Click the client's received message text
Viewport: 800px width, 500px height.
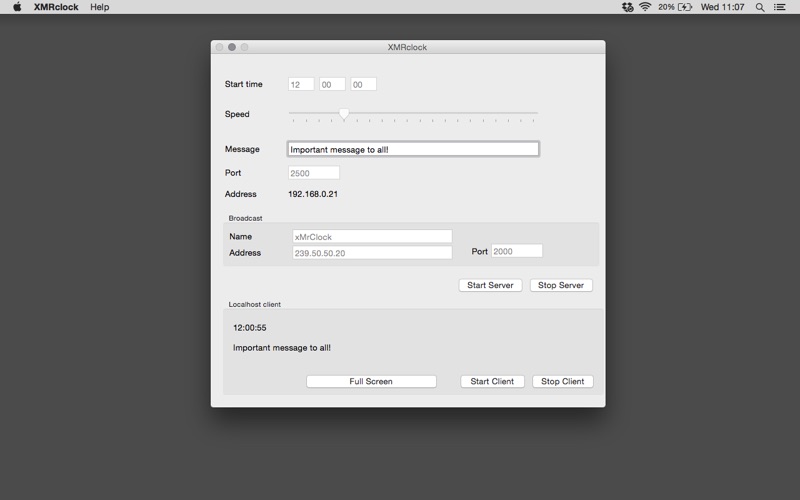(x=282, y=347)
